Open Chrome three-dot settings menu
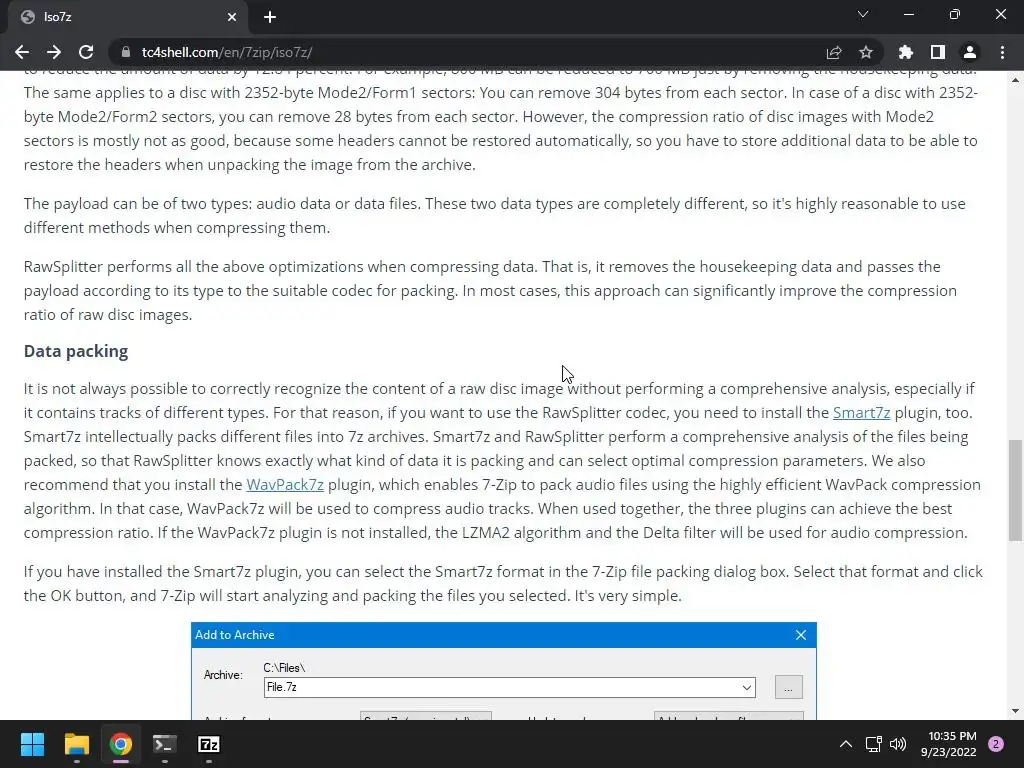Screen dimensions: 1024x768 [x=1002, y=52]
